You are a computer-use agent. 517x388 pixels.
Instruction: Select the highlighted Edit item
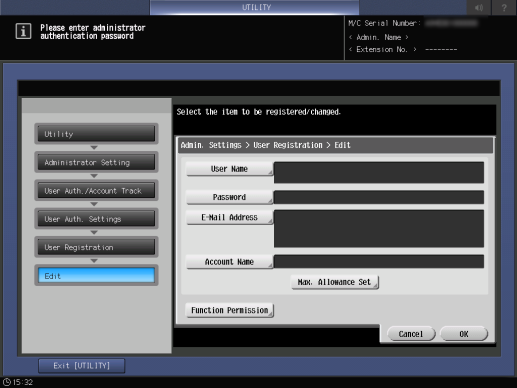click(96, 276)
